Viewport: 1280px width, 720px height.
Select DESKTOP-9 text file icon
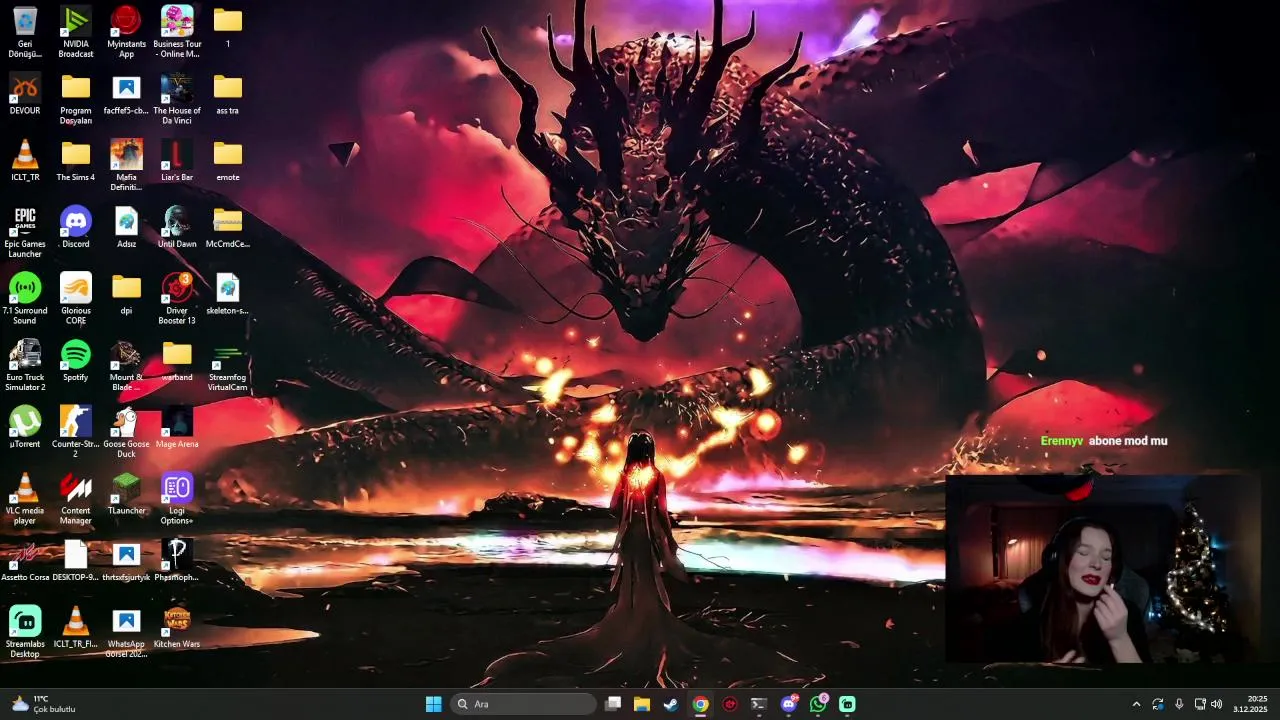[x=76, y=560]
